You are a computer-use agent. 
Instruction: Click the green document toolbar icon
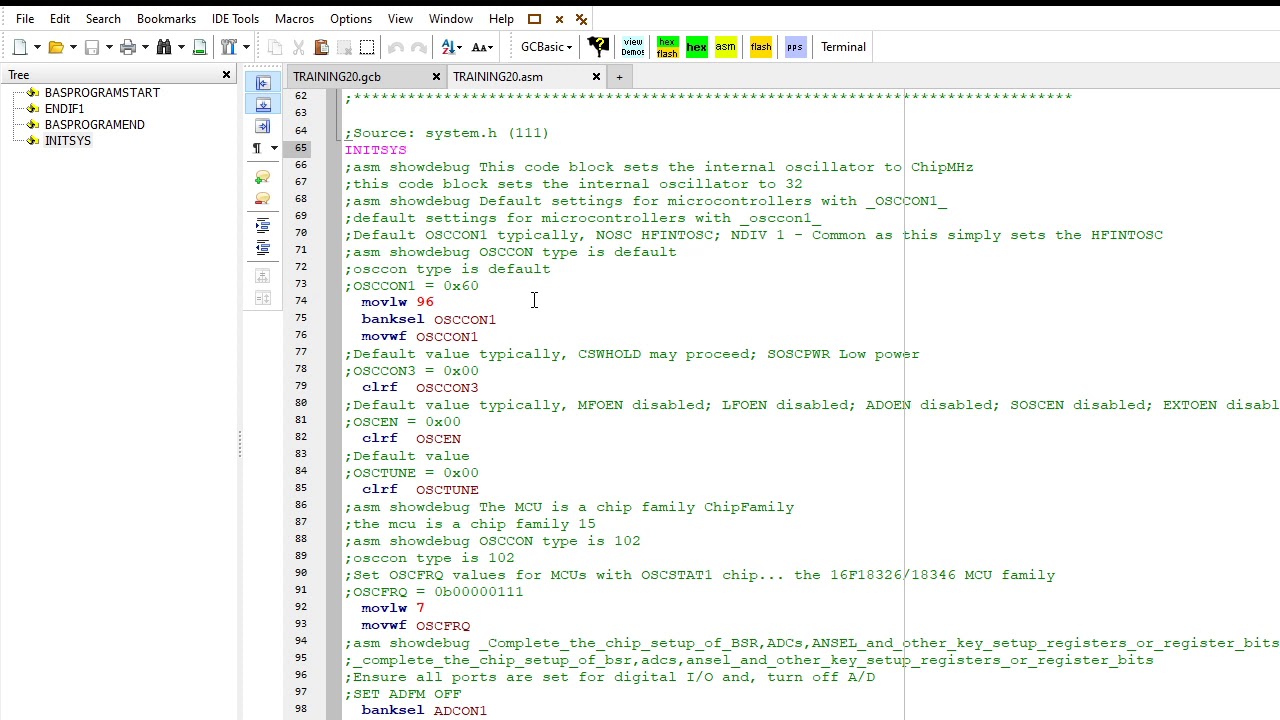click(x=199, y=47)
